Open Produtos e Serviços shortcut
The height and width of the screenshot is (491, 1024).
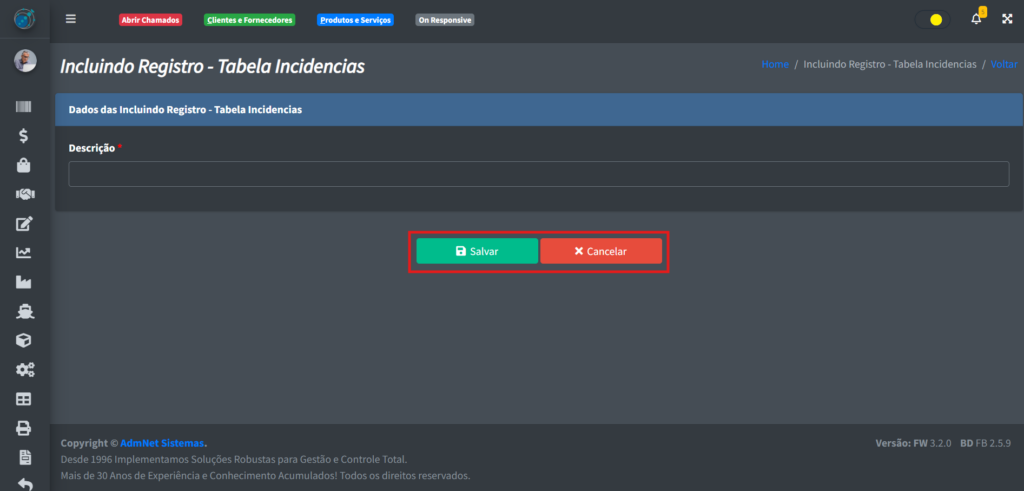[x=355, y=20]
